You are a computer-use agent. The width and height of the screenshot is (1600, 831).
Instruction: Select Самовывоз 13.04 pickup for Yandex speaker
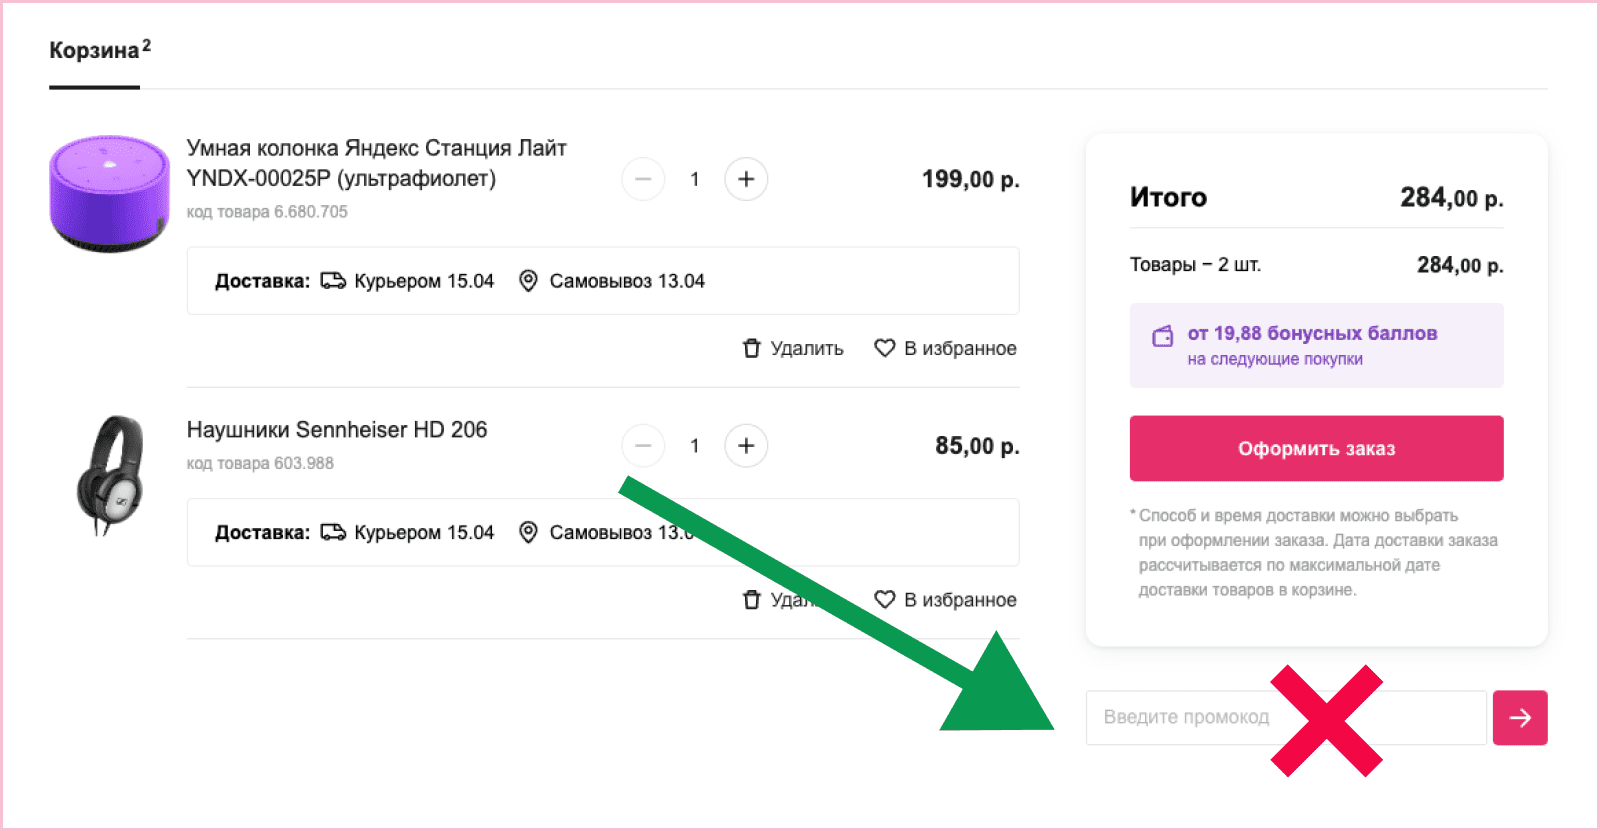pos(612,281)
